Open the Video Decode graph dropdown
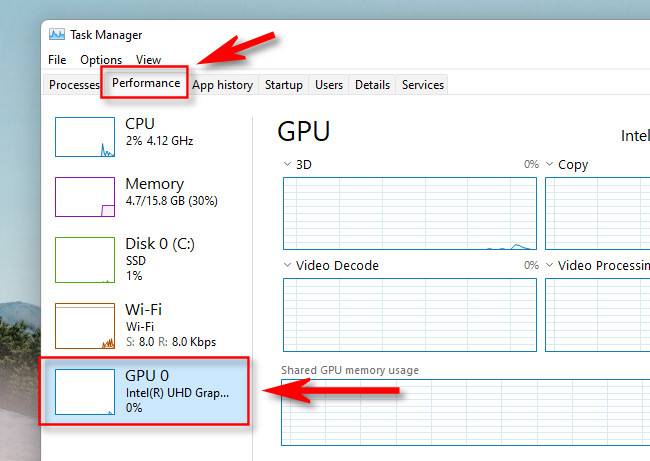 (288, 265)
